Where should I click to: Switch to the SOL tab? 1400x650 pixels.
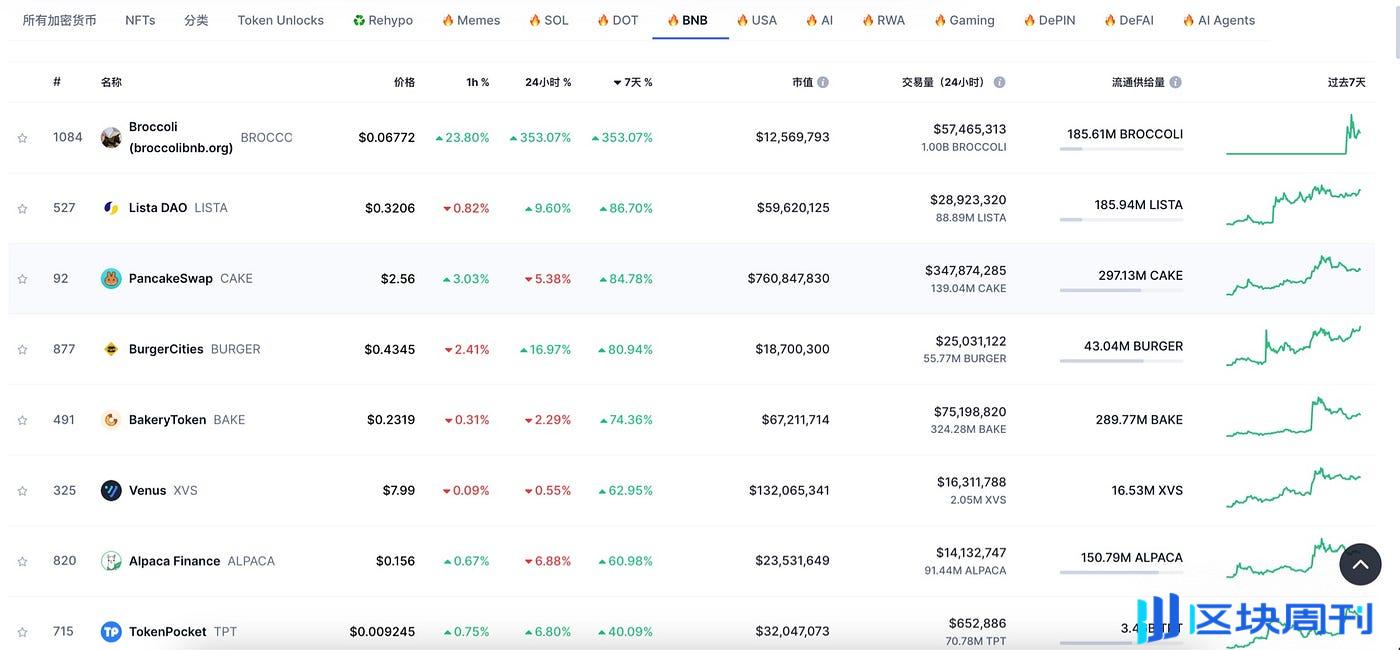[548, 20]
